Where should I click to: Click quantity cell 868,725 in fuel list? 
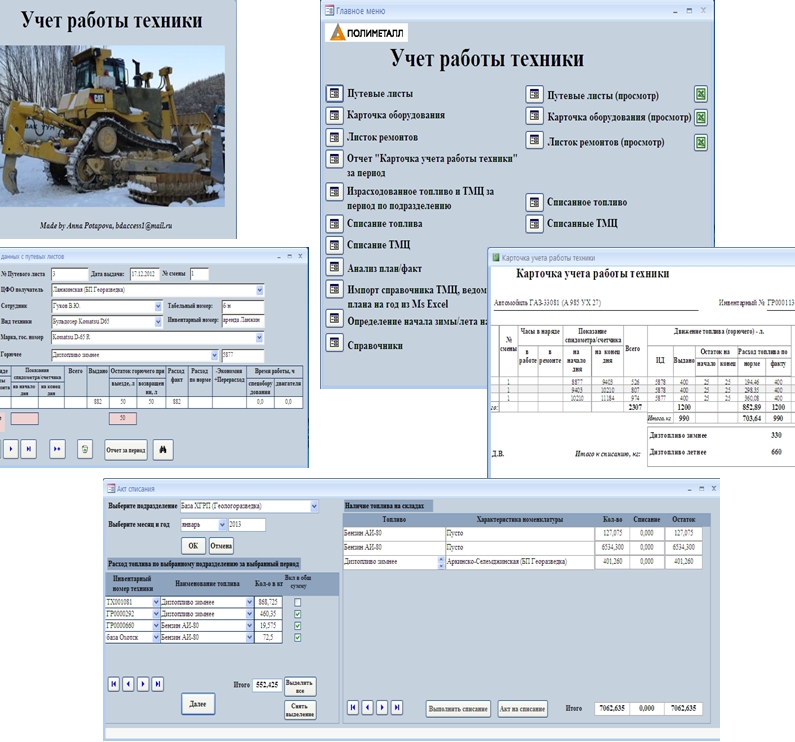tap(267, 603)
